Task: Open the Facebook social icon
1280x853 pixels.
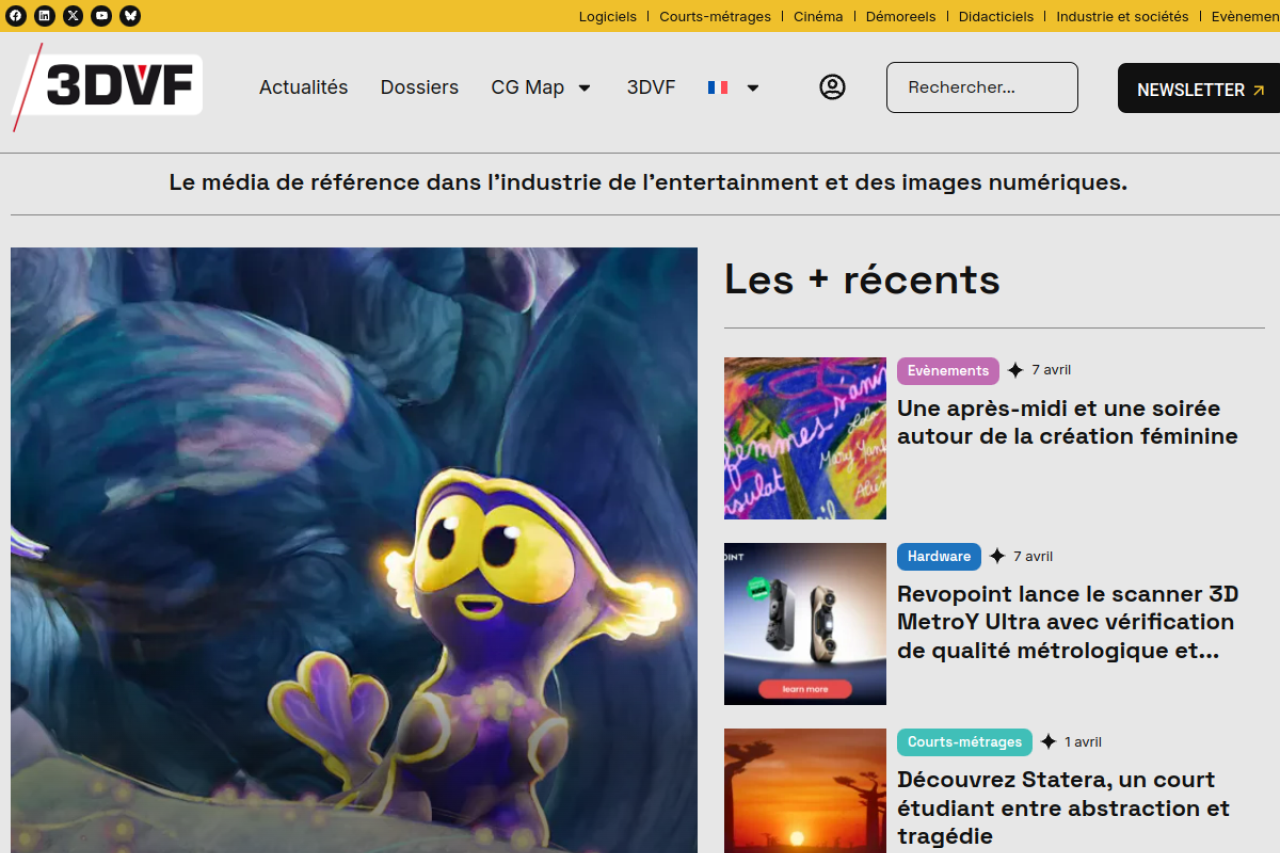Action: pyautogui.click(x=16, y=16)
